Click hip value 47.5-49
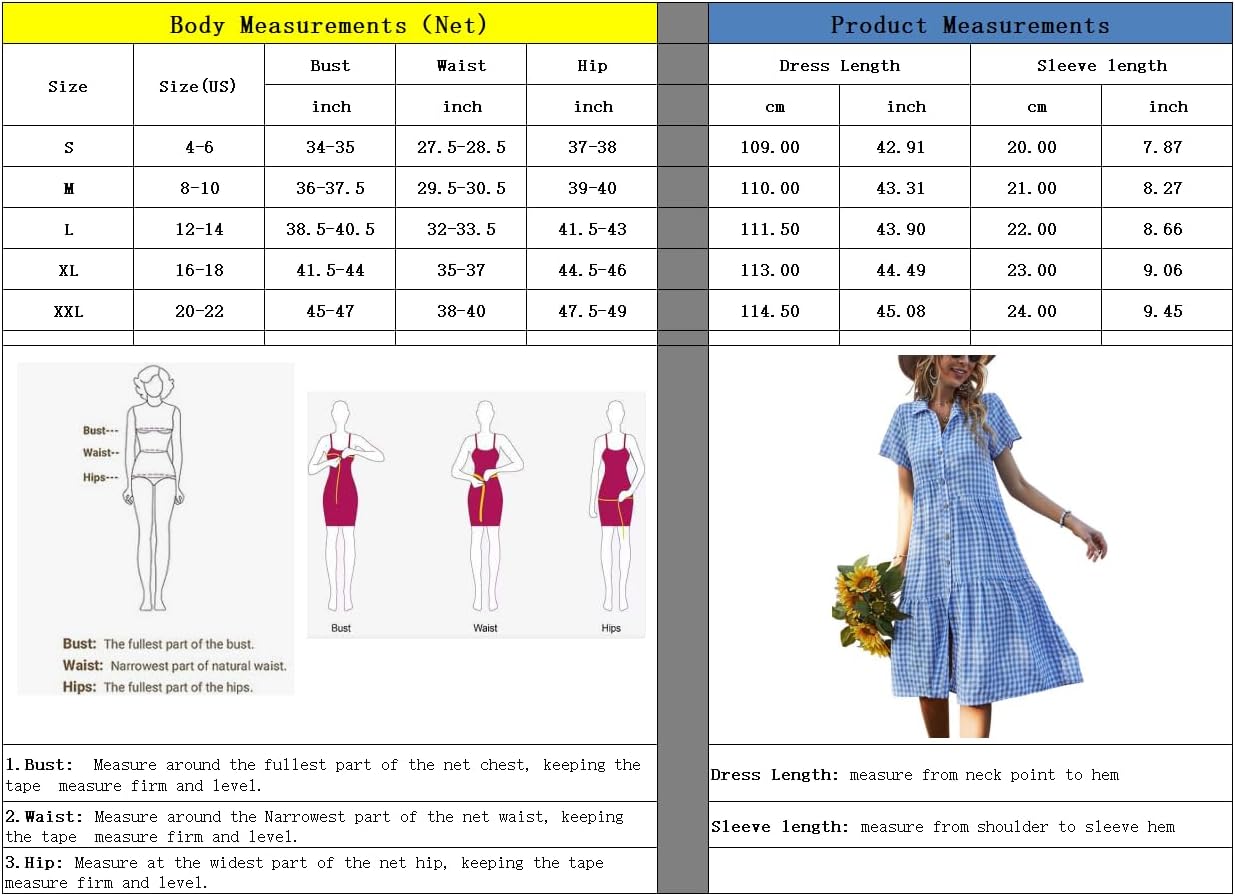 (x=592, y=311)
